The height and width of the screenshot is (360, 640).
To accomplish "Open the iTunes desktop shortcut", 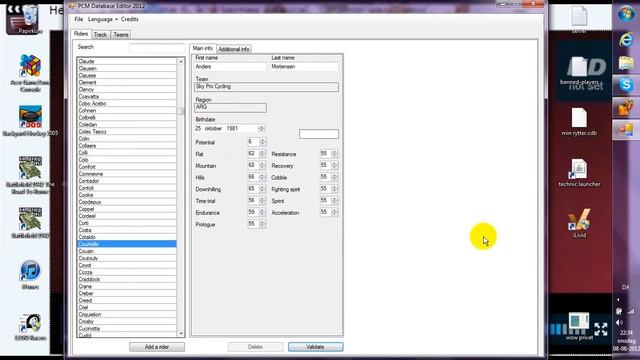I will pyautogui.click(x=30, y=271).
